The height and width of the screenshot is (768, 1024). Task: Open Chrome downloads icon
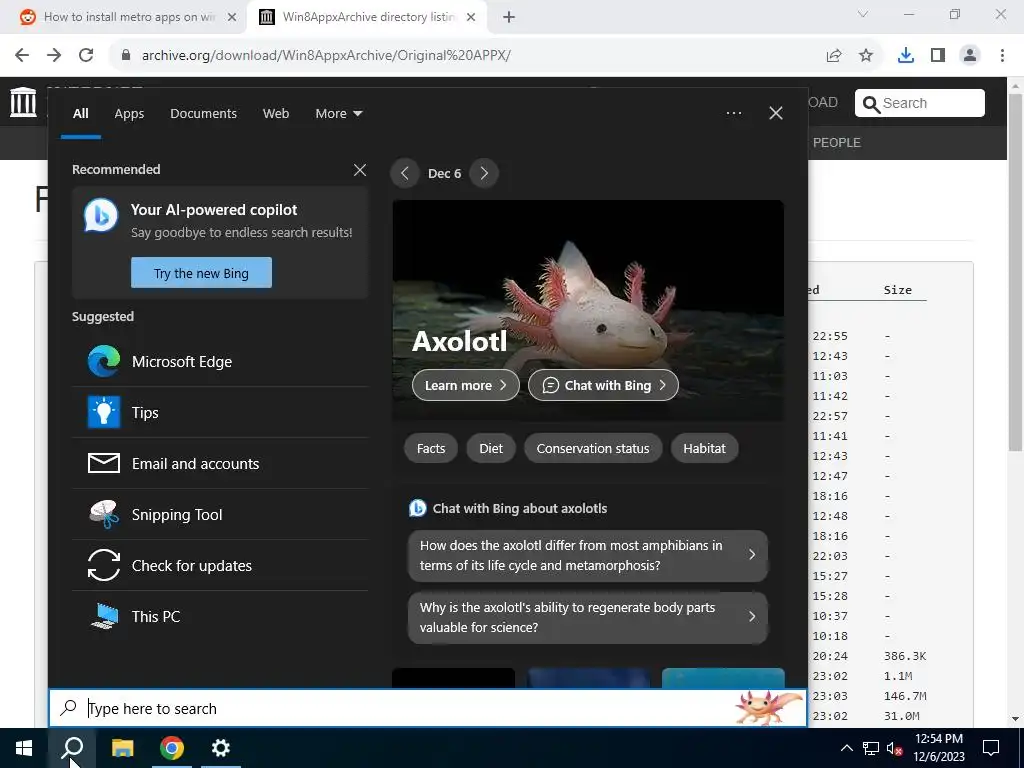tap(906, 56)
